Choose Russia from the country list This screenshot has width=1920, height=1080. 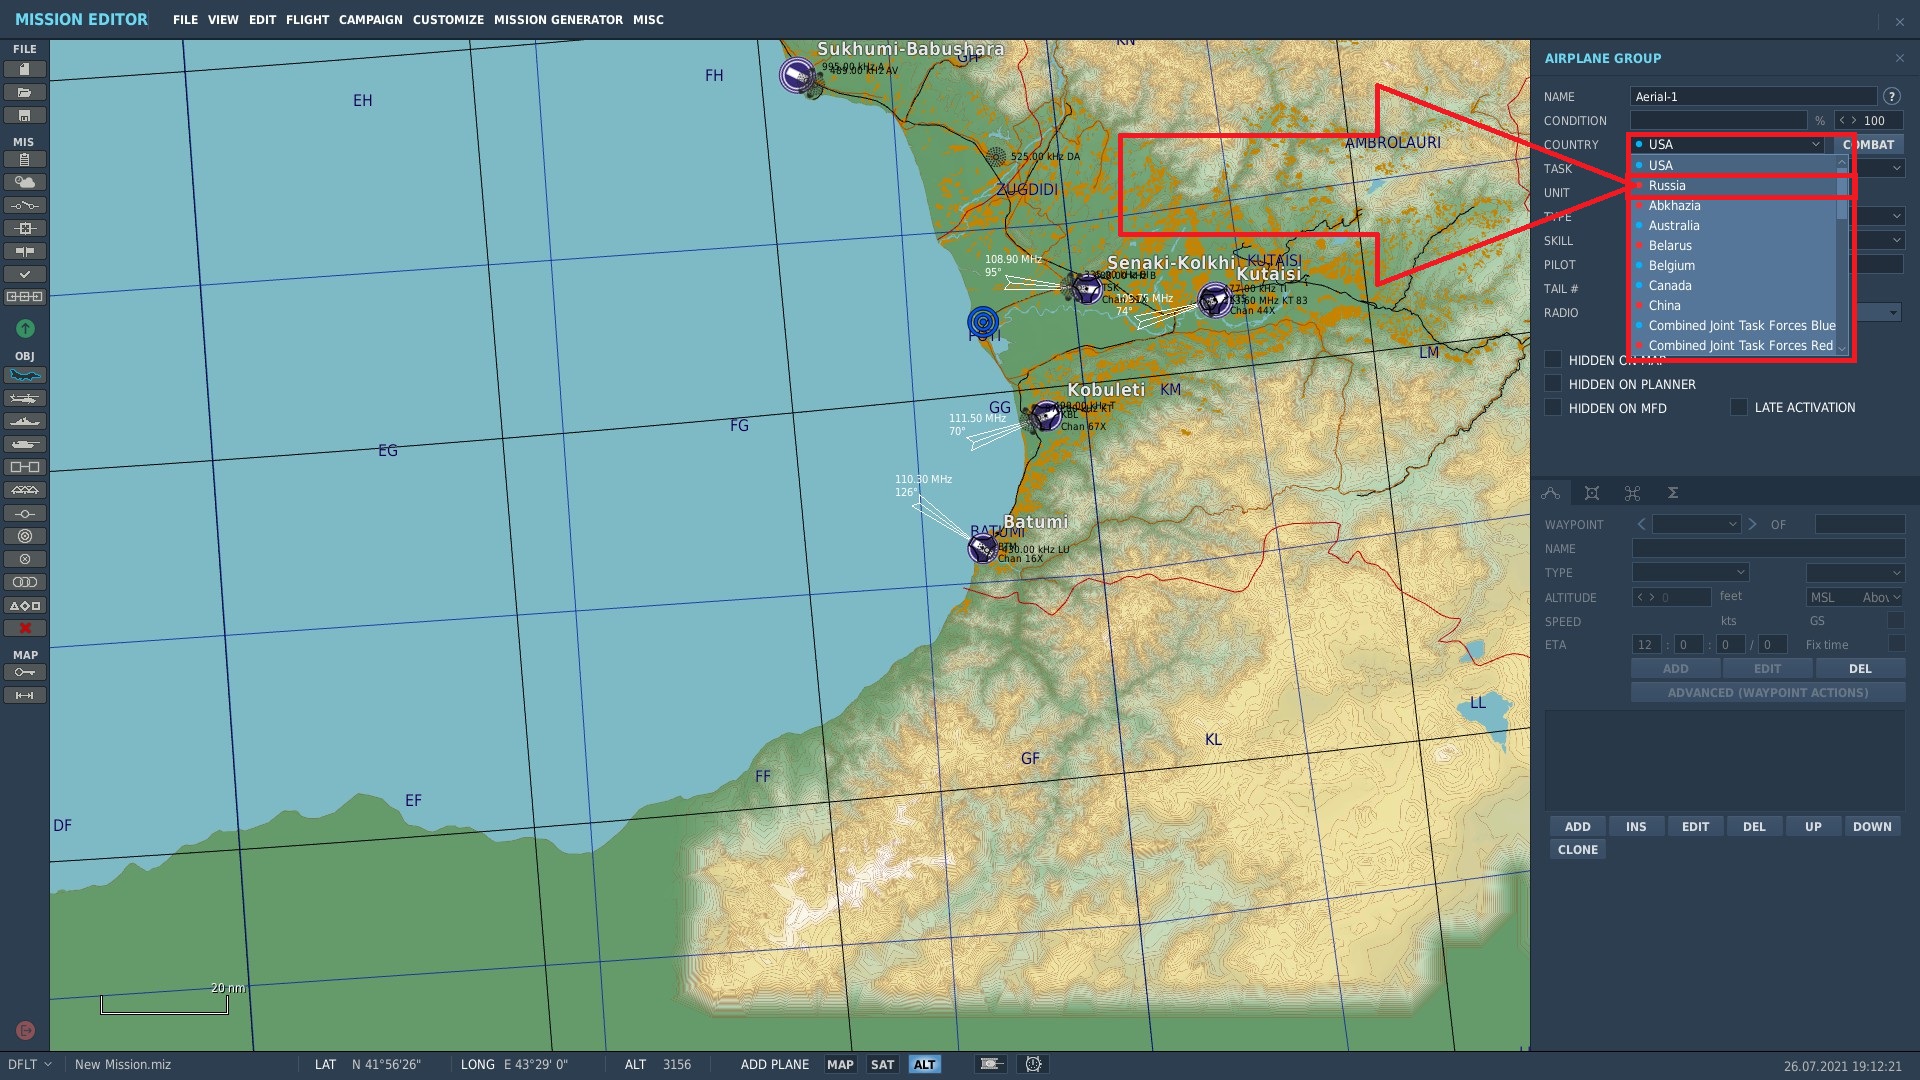[1667, 186]
